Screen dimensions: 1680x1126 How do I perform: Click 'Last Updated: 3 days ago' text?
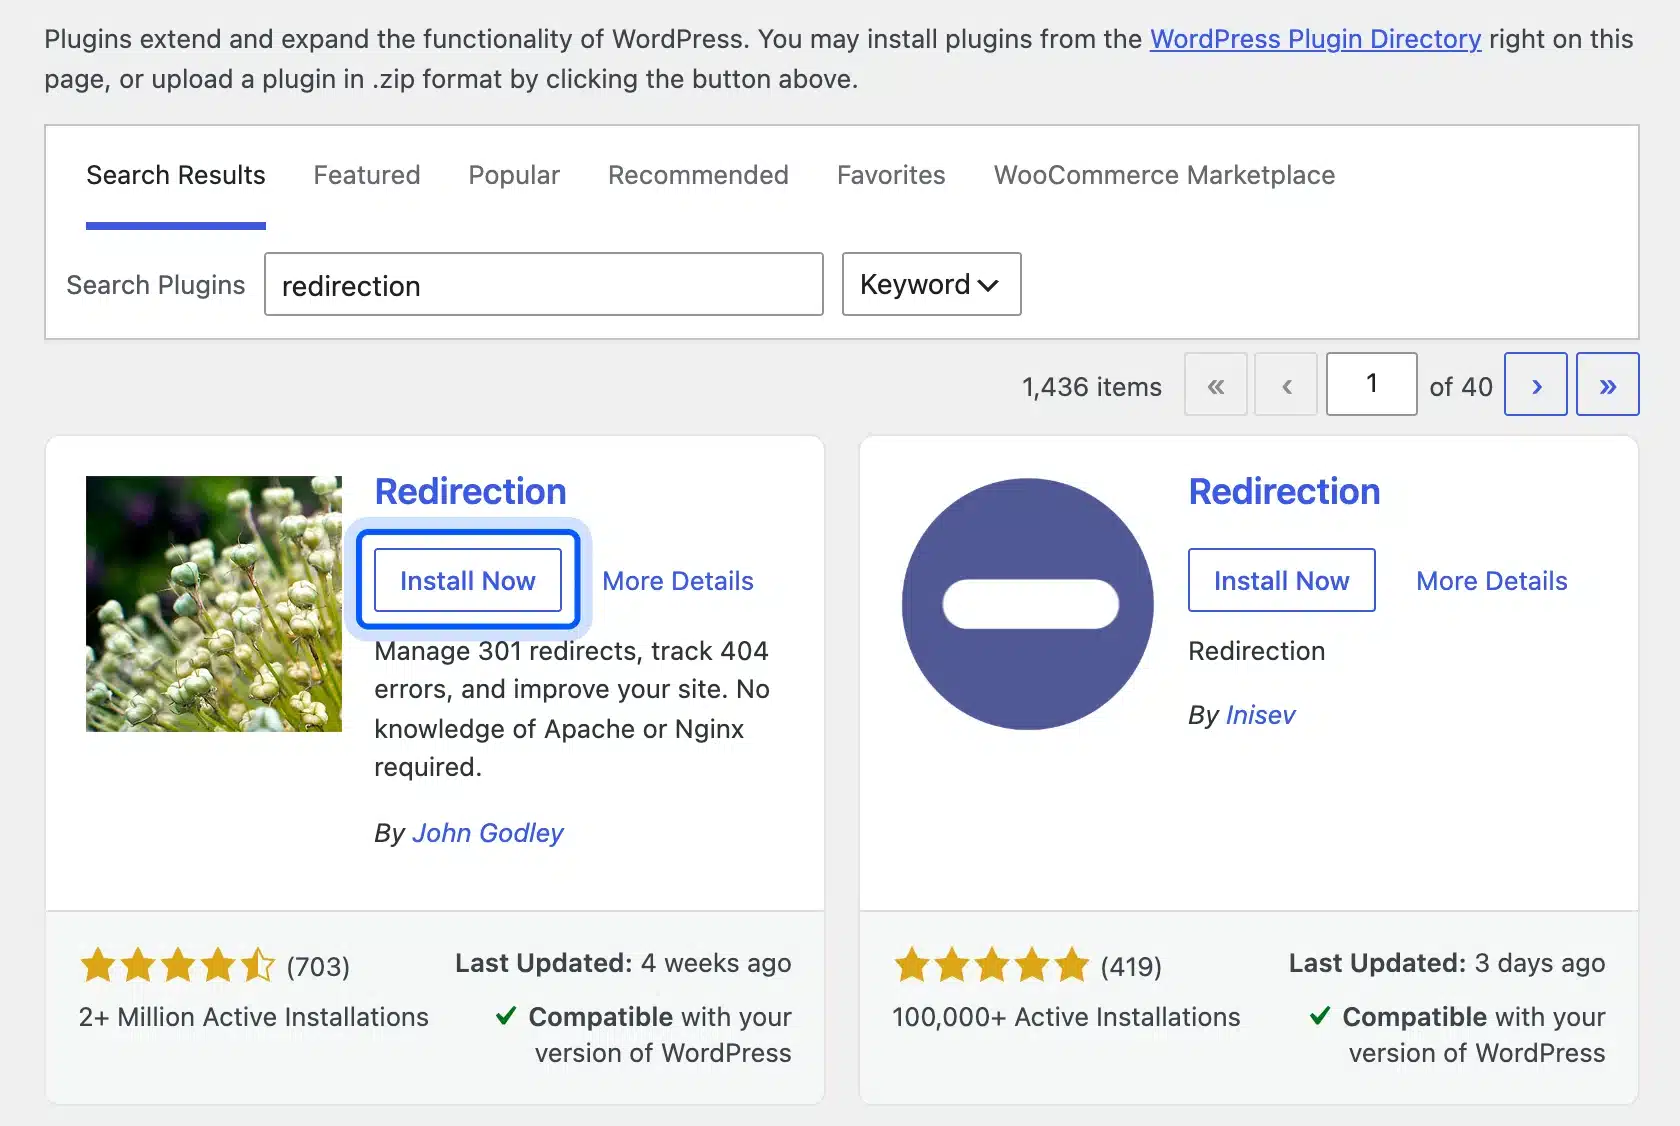click(x=1447, y=963)
